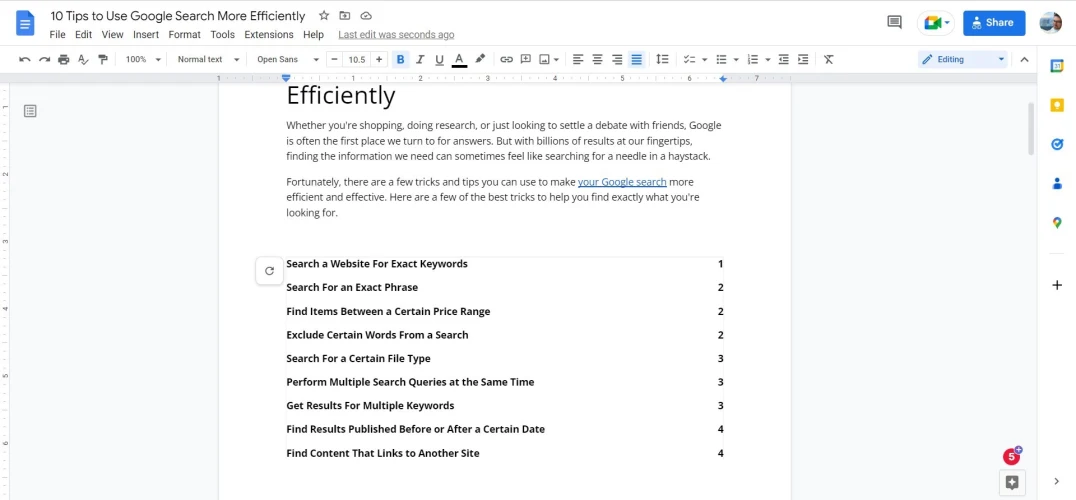Click the update table of contents icon
The height and width of the screenshot is (500, 1076).
point(269,270)
